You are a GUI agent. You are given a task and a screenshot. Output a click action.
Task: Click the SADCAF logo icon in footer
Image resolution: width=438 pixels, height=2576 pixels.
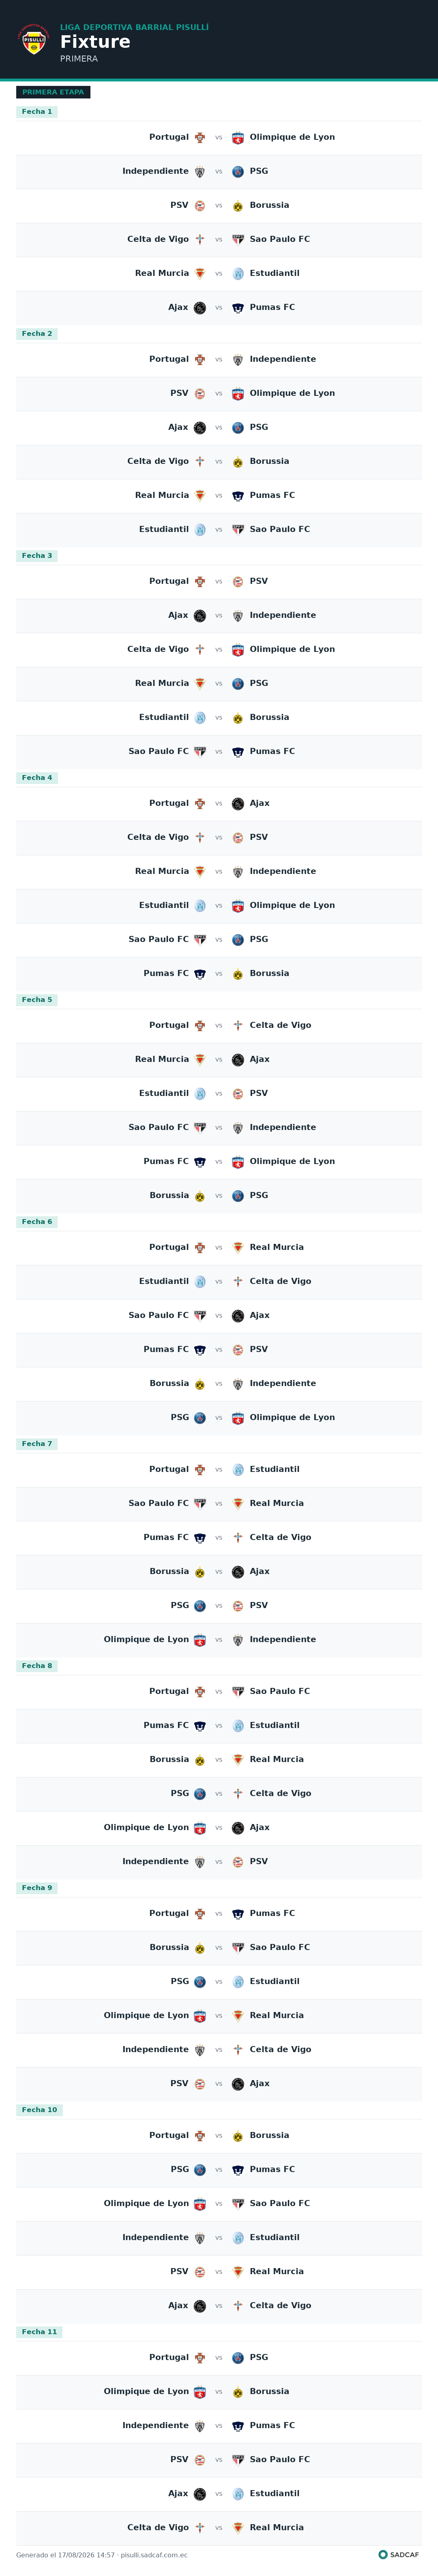click(383, 2554)
